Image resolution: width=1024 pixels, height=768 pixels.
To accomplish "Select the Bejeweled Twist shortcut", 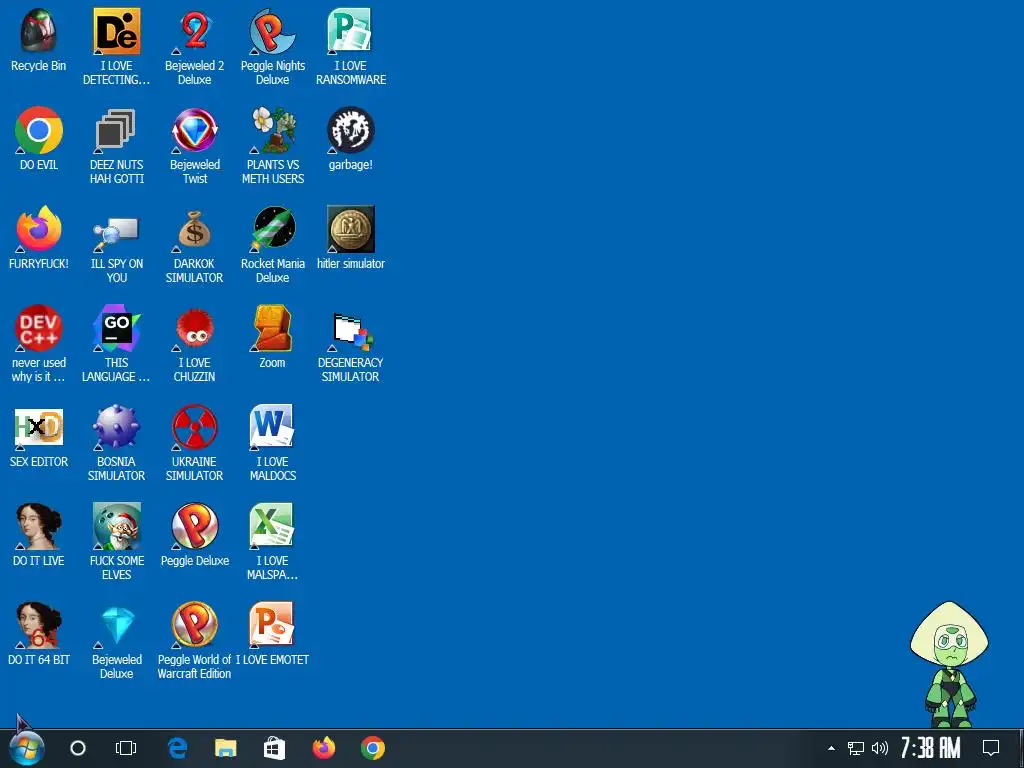I will pos(195,131).
